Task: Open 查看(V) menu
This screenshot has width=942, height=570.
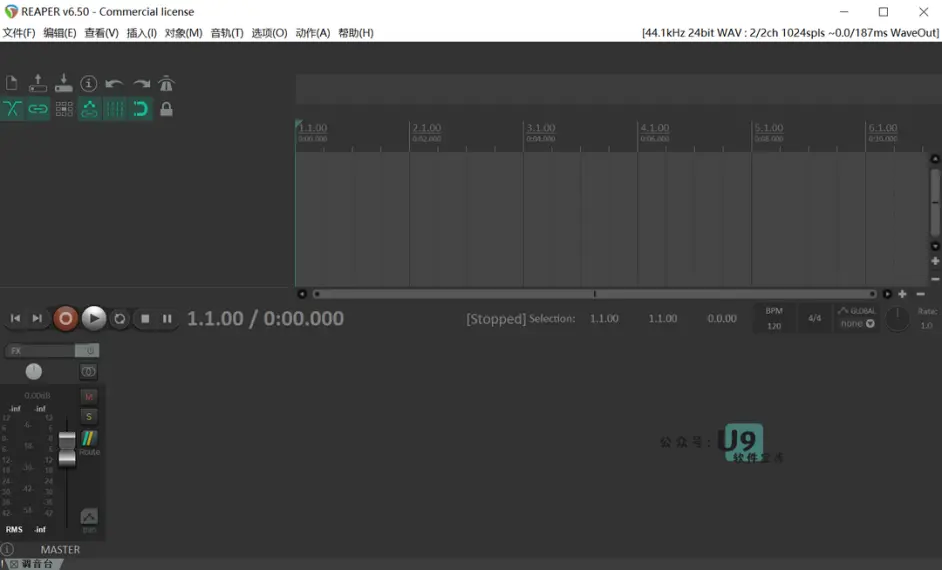Action: (102, 33)
